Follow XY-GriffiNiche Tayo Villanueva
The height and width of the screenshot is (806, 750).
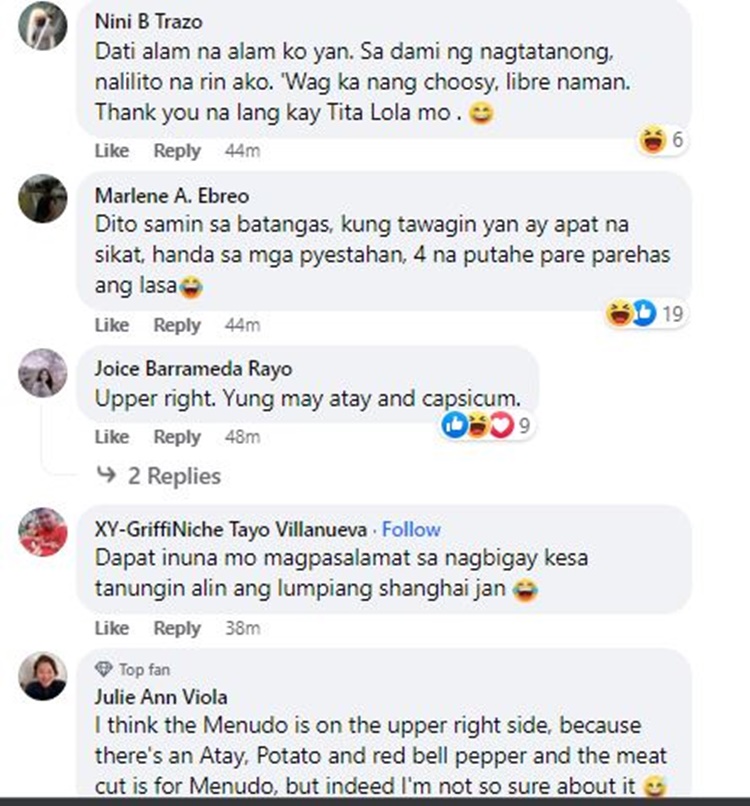tap(411, 529)
